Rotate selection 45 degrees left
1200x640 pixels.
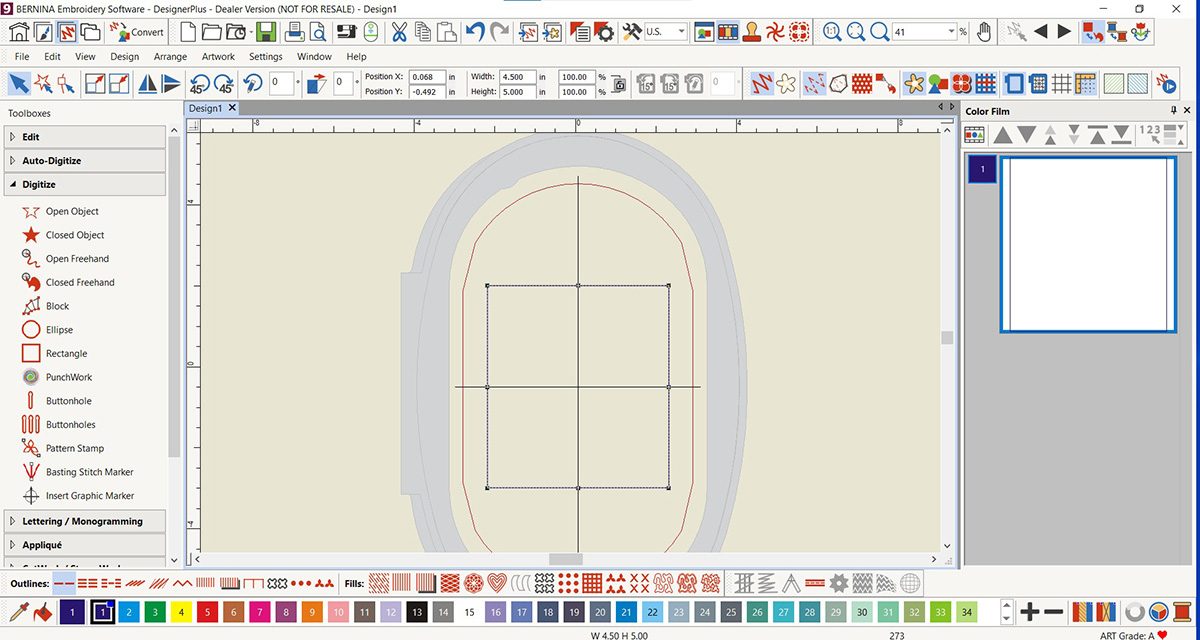pyautogui.click(x=199, y=83)
